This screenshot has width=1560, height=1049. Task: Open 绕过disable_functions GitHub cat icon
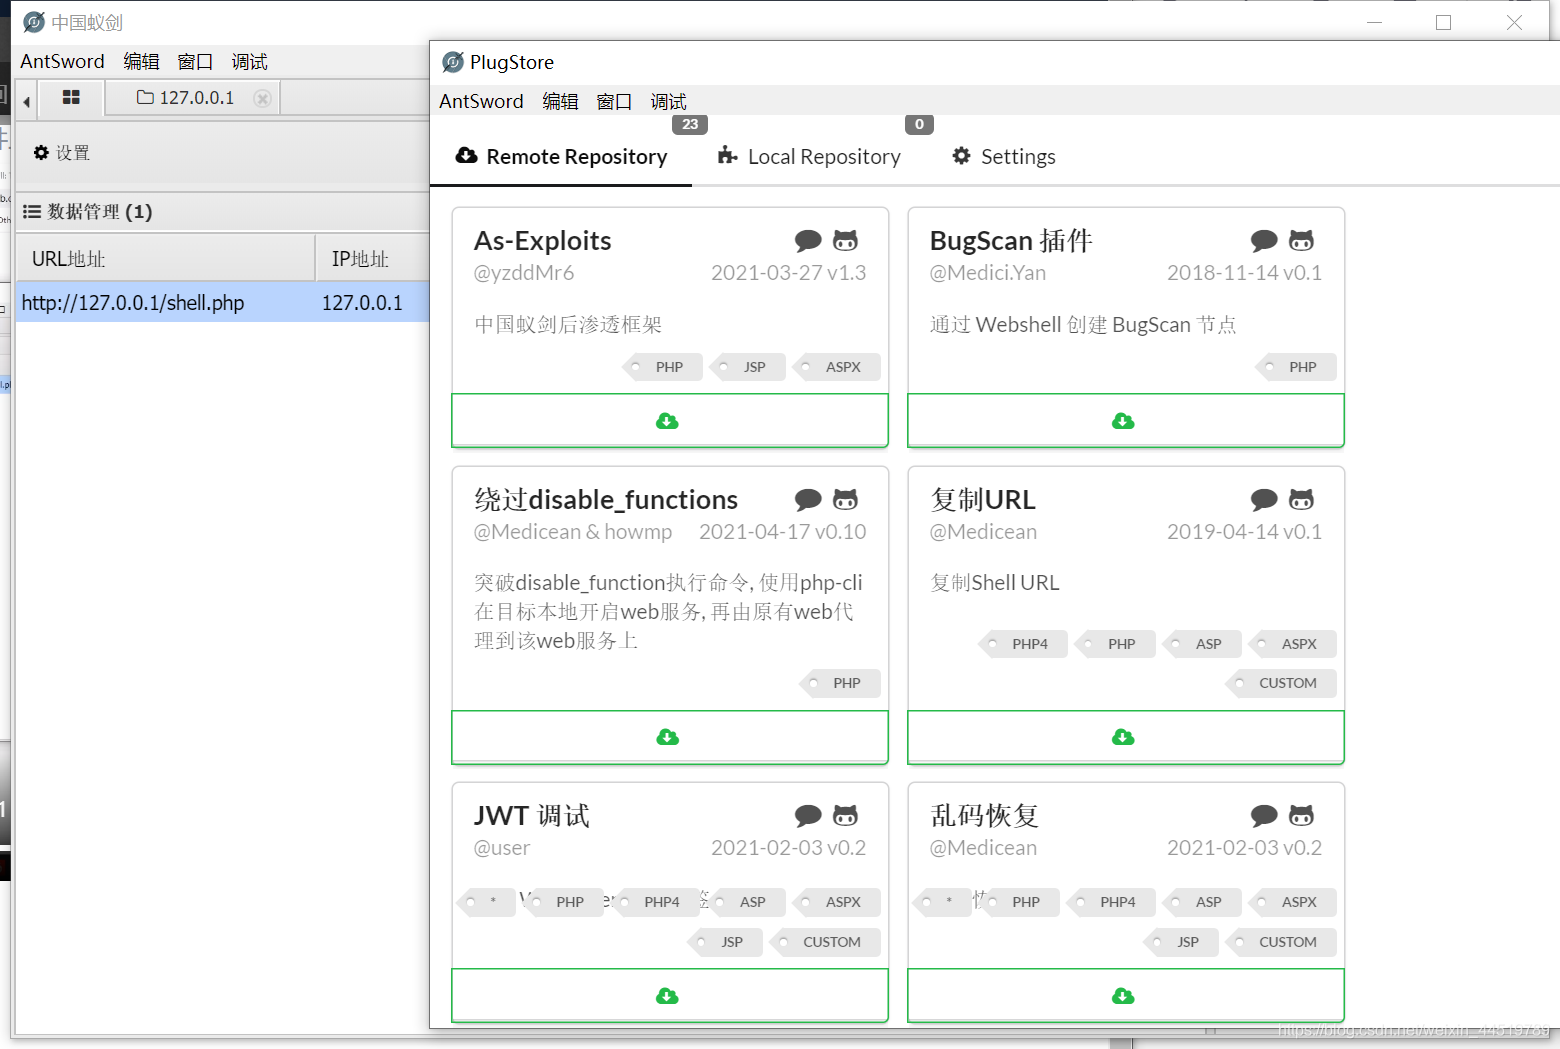click(x=845, y=500)
